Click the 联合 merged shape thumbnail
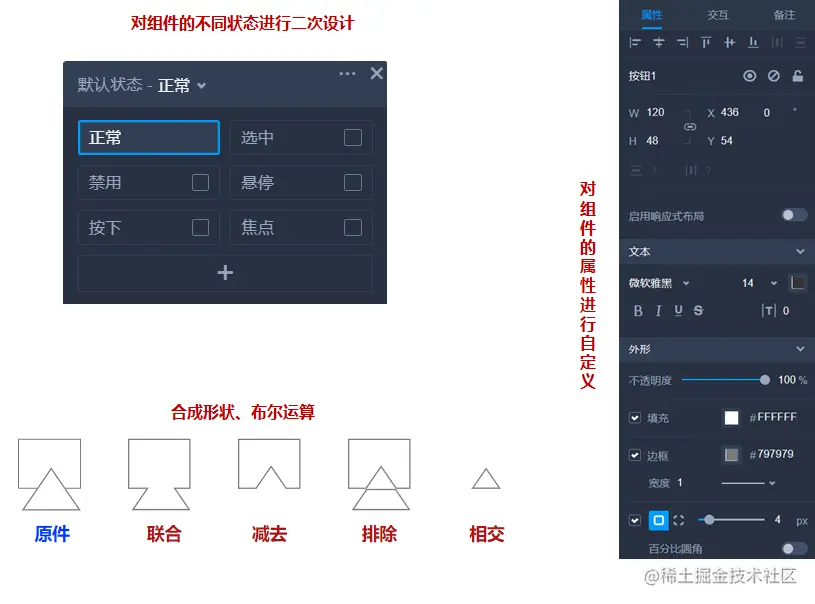This screenshot has width=815, height=604. point(159,475)
